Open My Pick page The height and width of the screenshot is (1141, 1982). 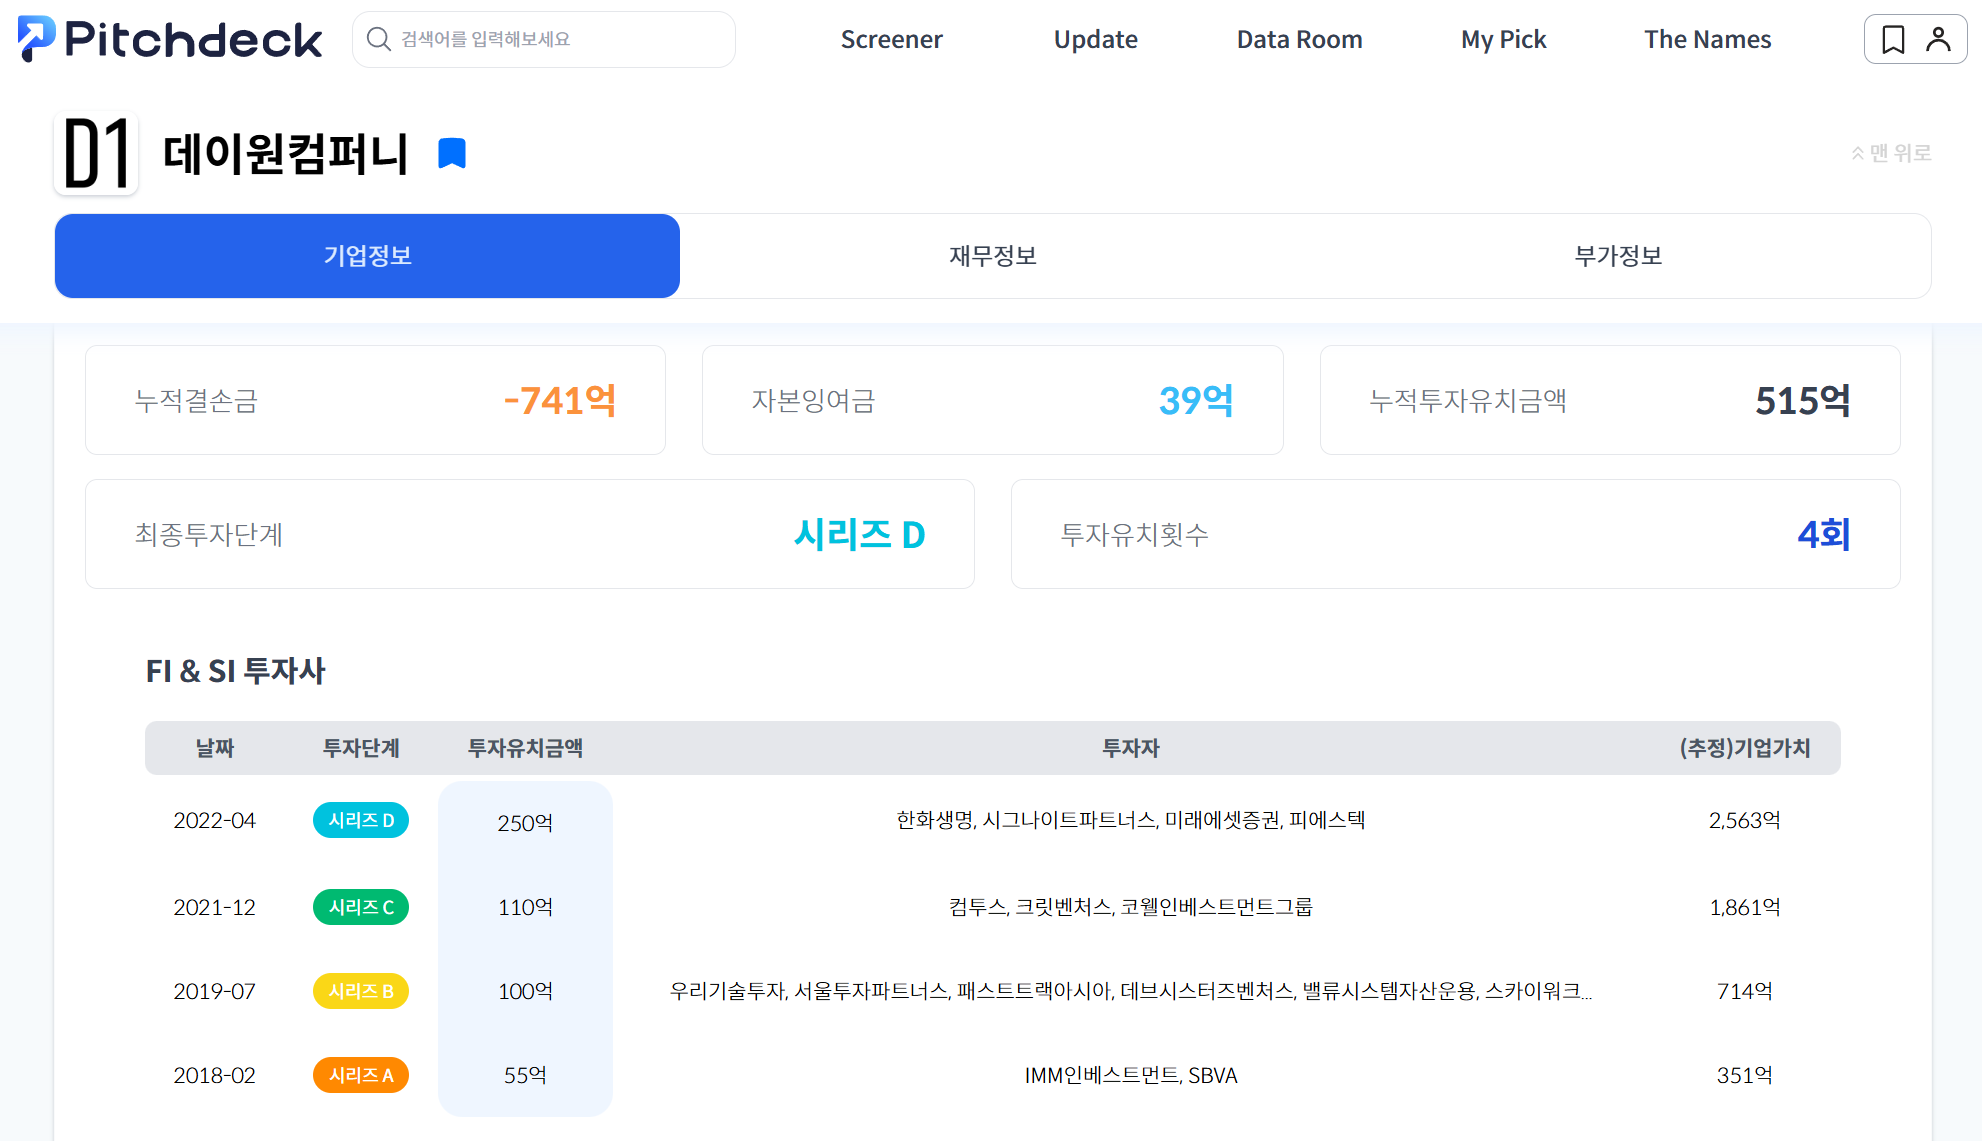pos(1503,39)
